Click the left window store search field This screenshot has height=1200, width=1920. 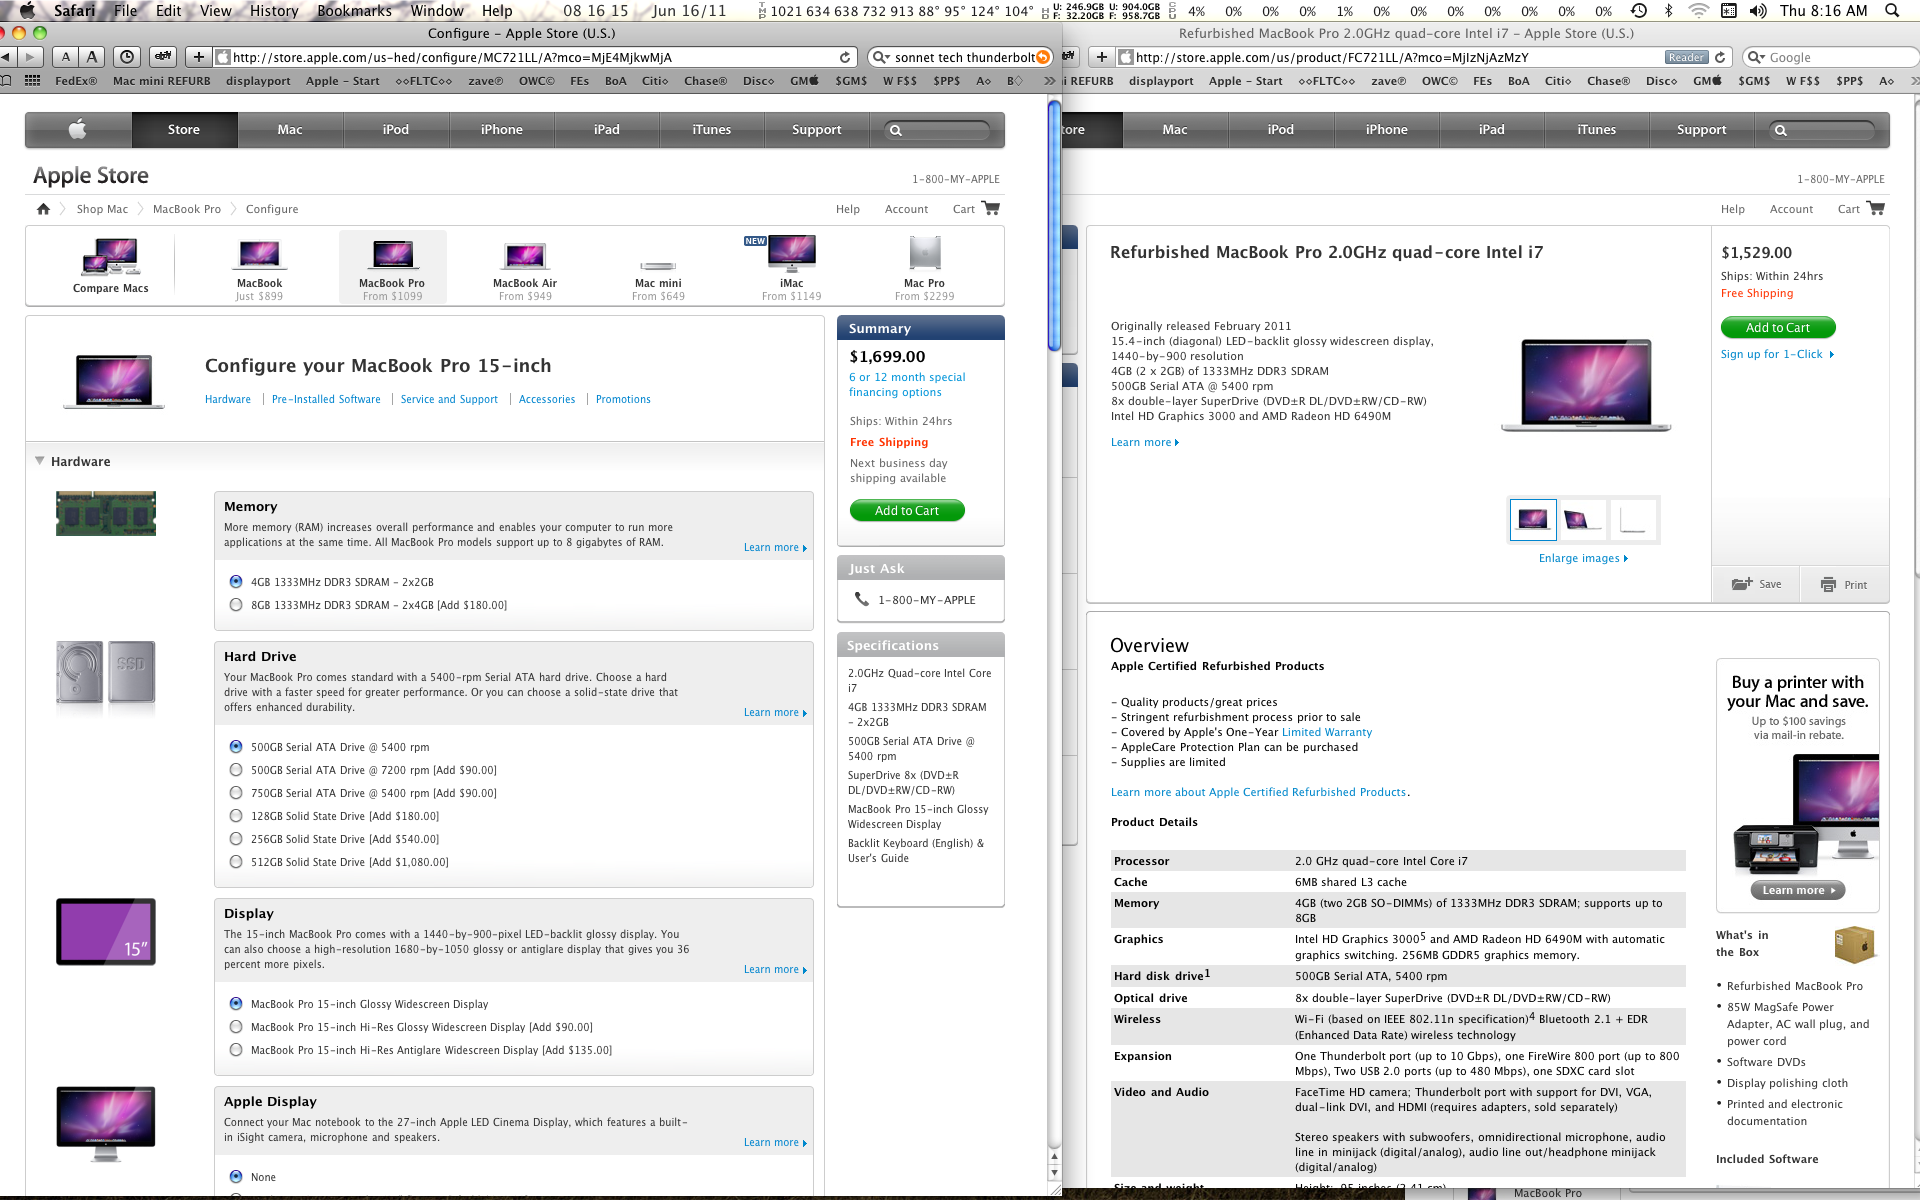pyautogui.click(x=938, y=130)
